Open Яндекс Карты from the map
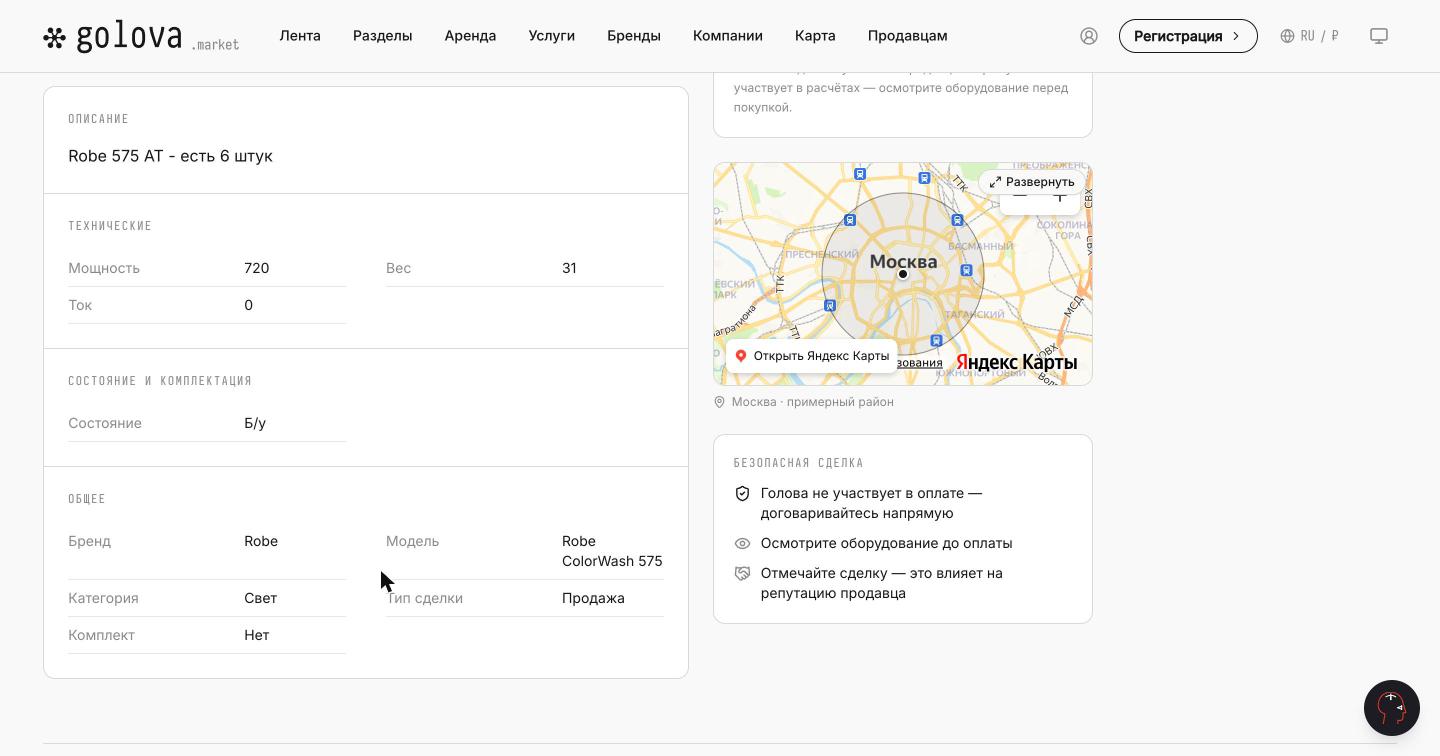Image resolution: width=1440 pixels, height=756 pixels. [811, 356]
